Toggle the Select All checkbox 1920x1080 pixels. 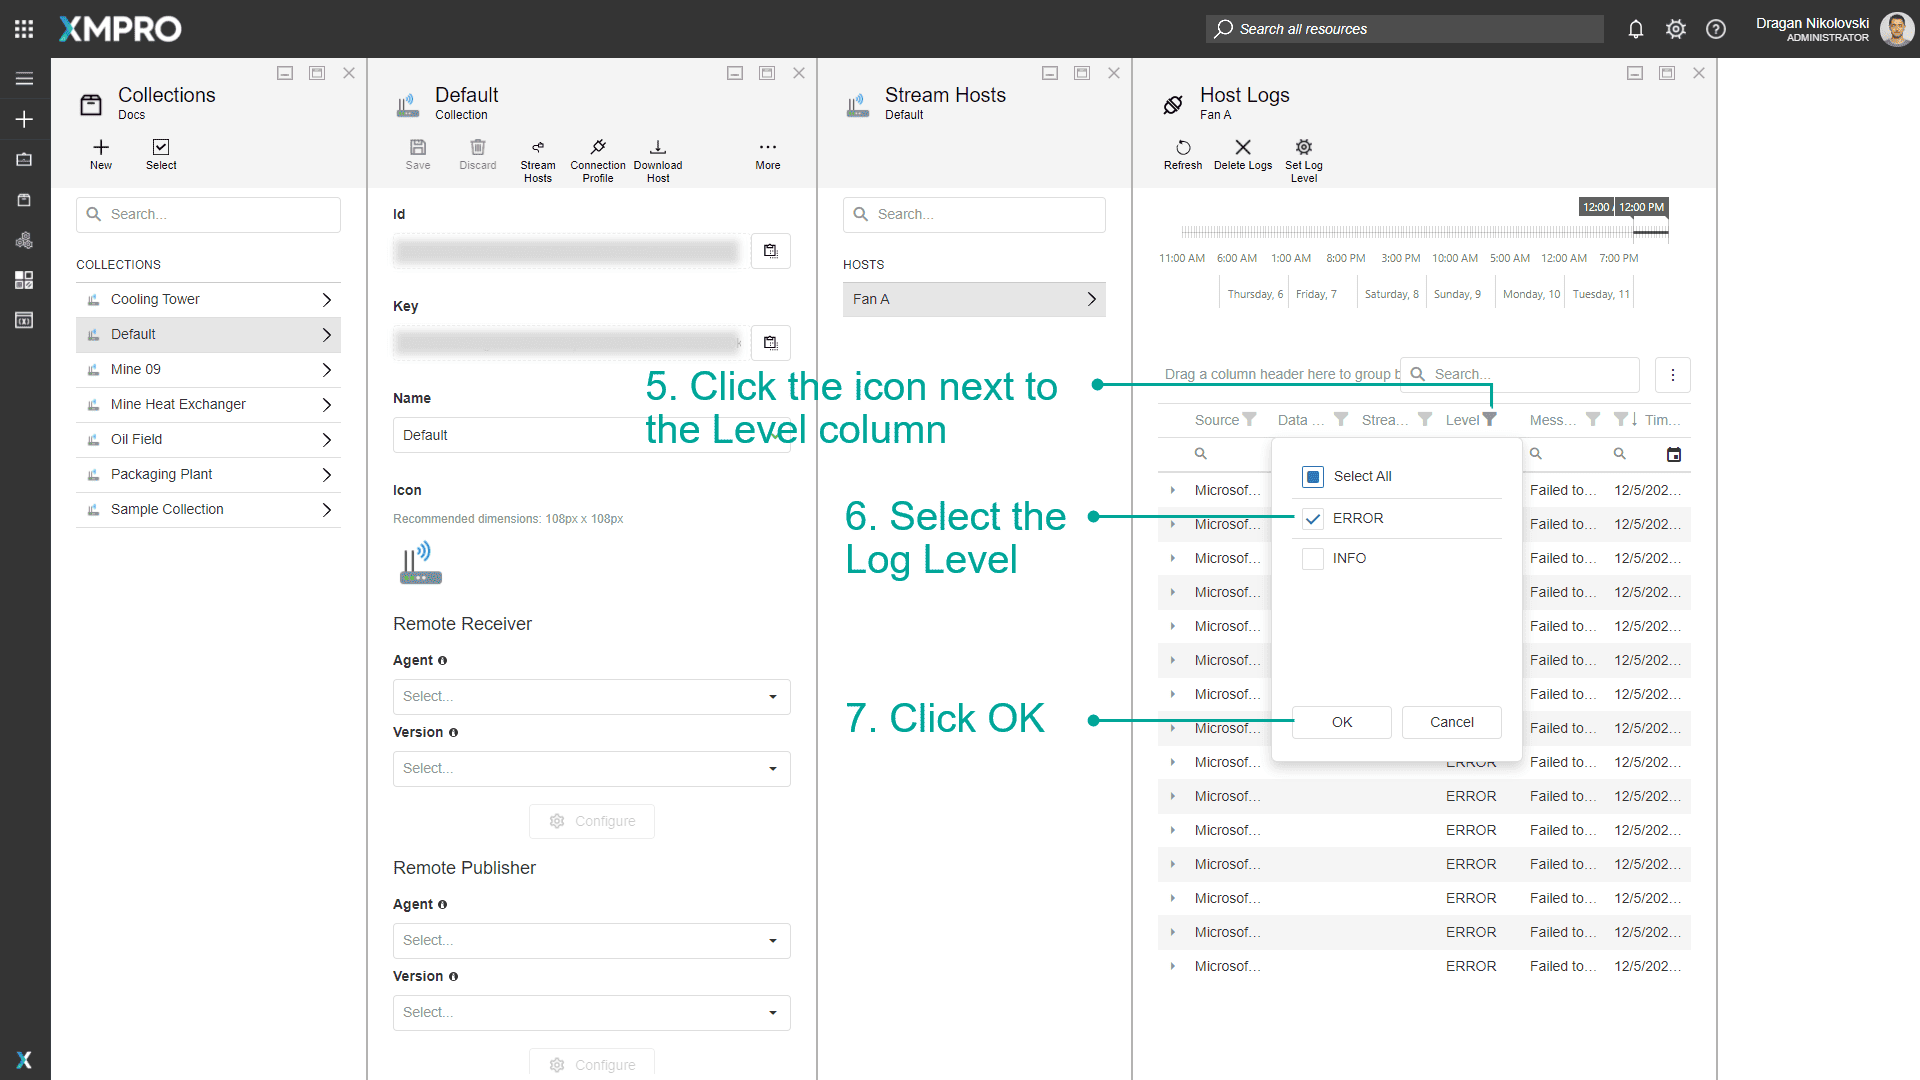(1313, 477)
